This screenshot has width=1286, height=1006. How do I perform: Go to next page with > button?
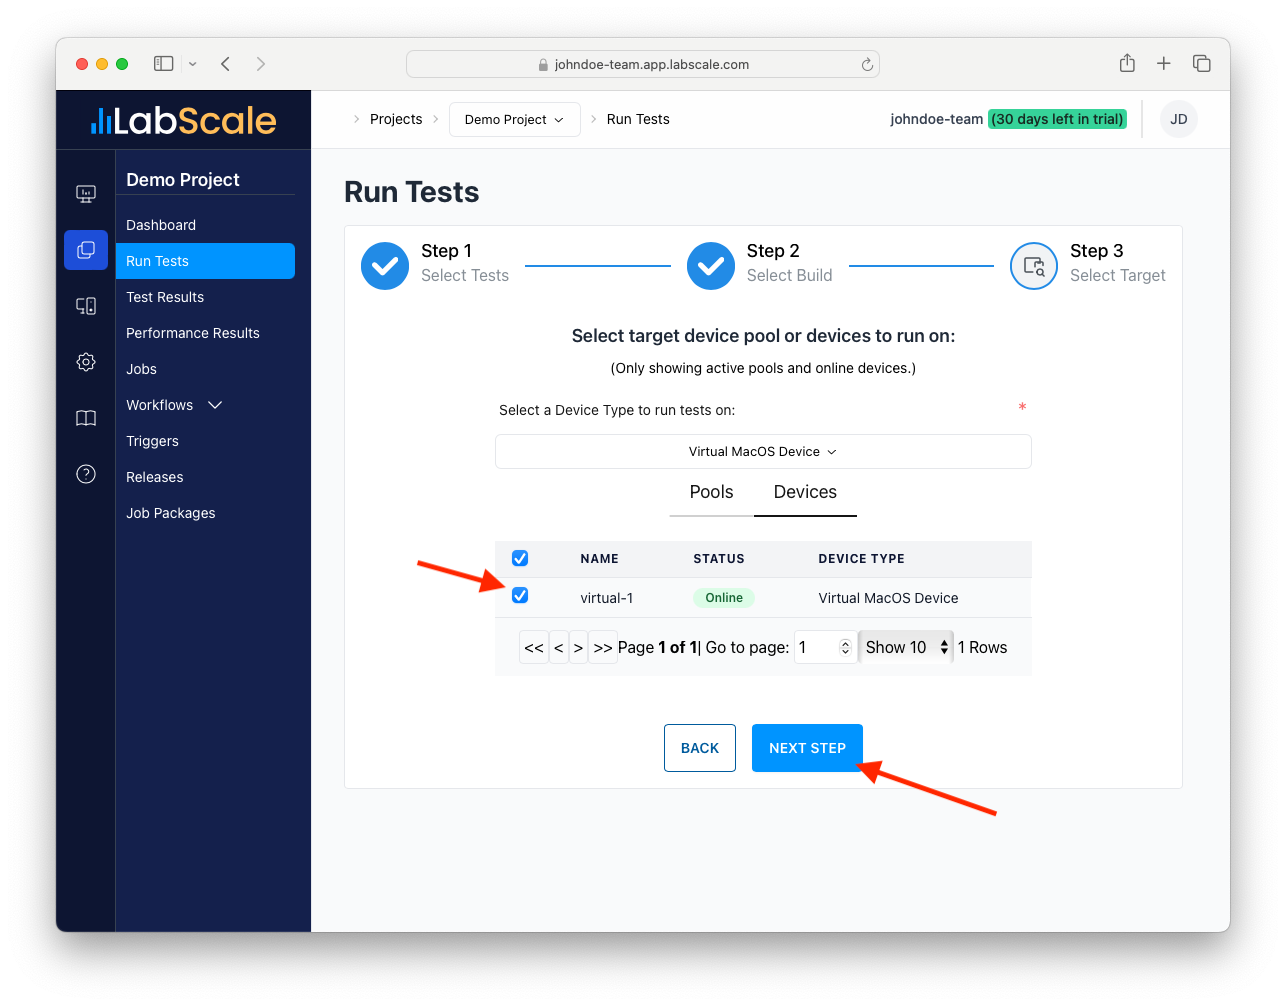tap(578, 648)
